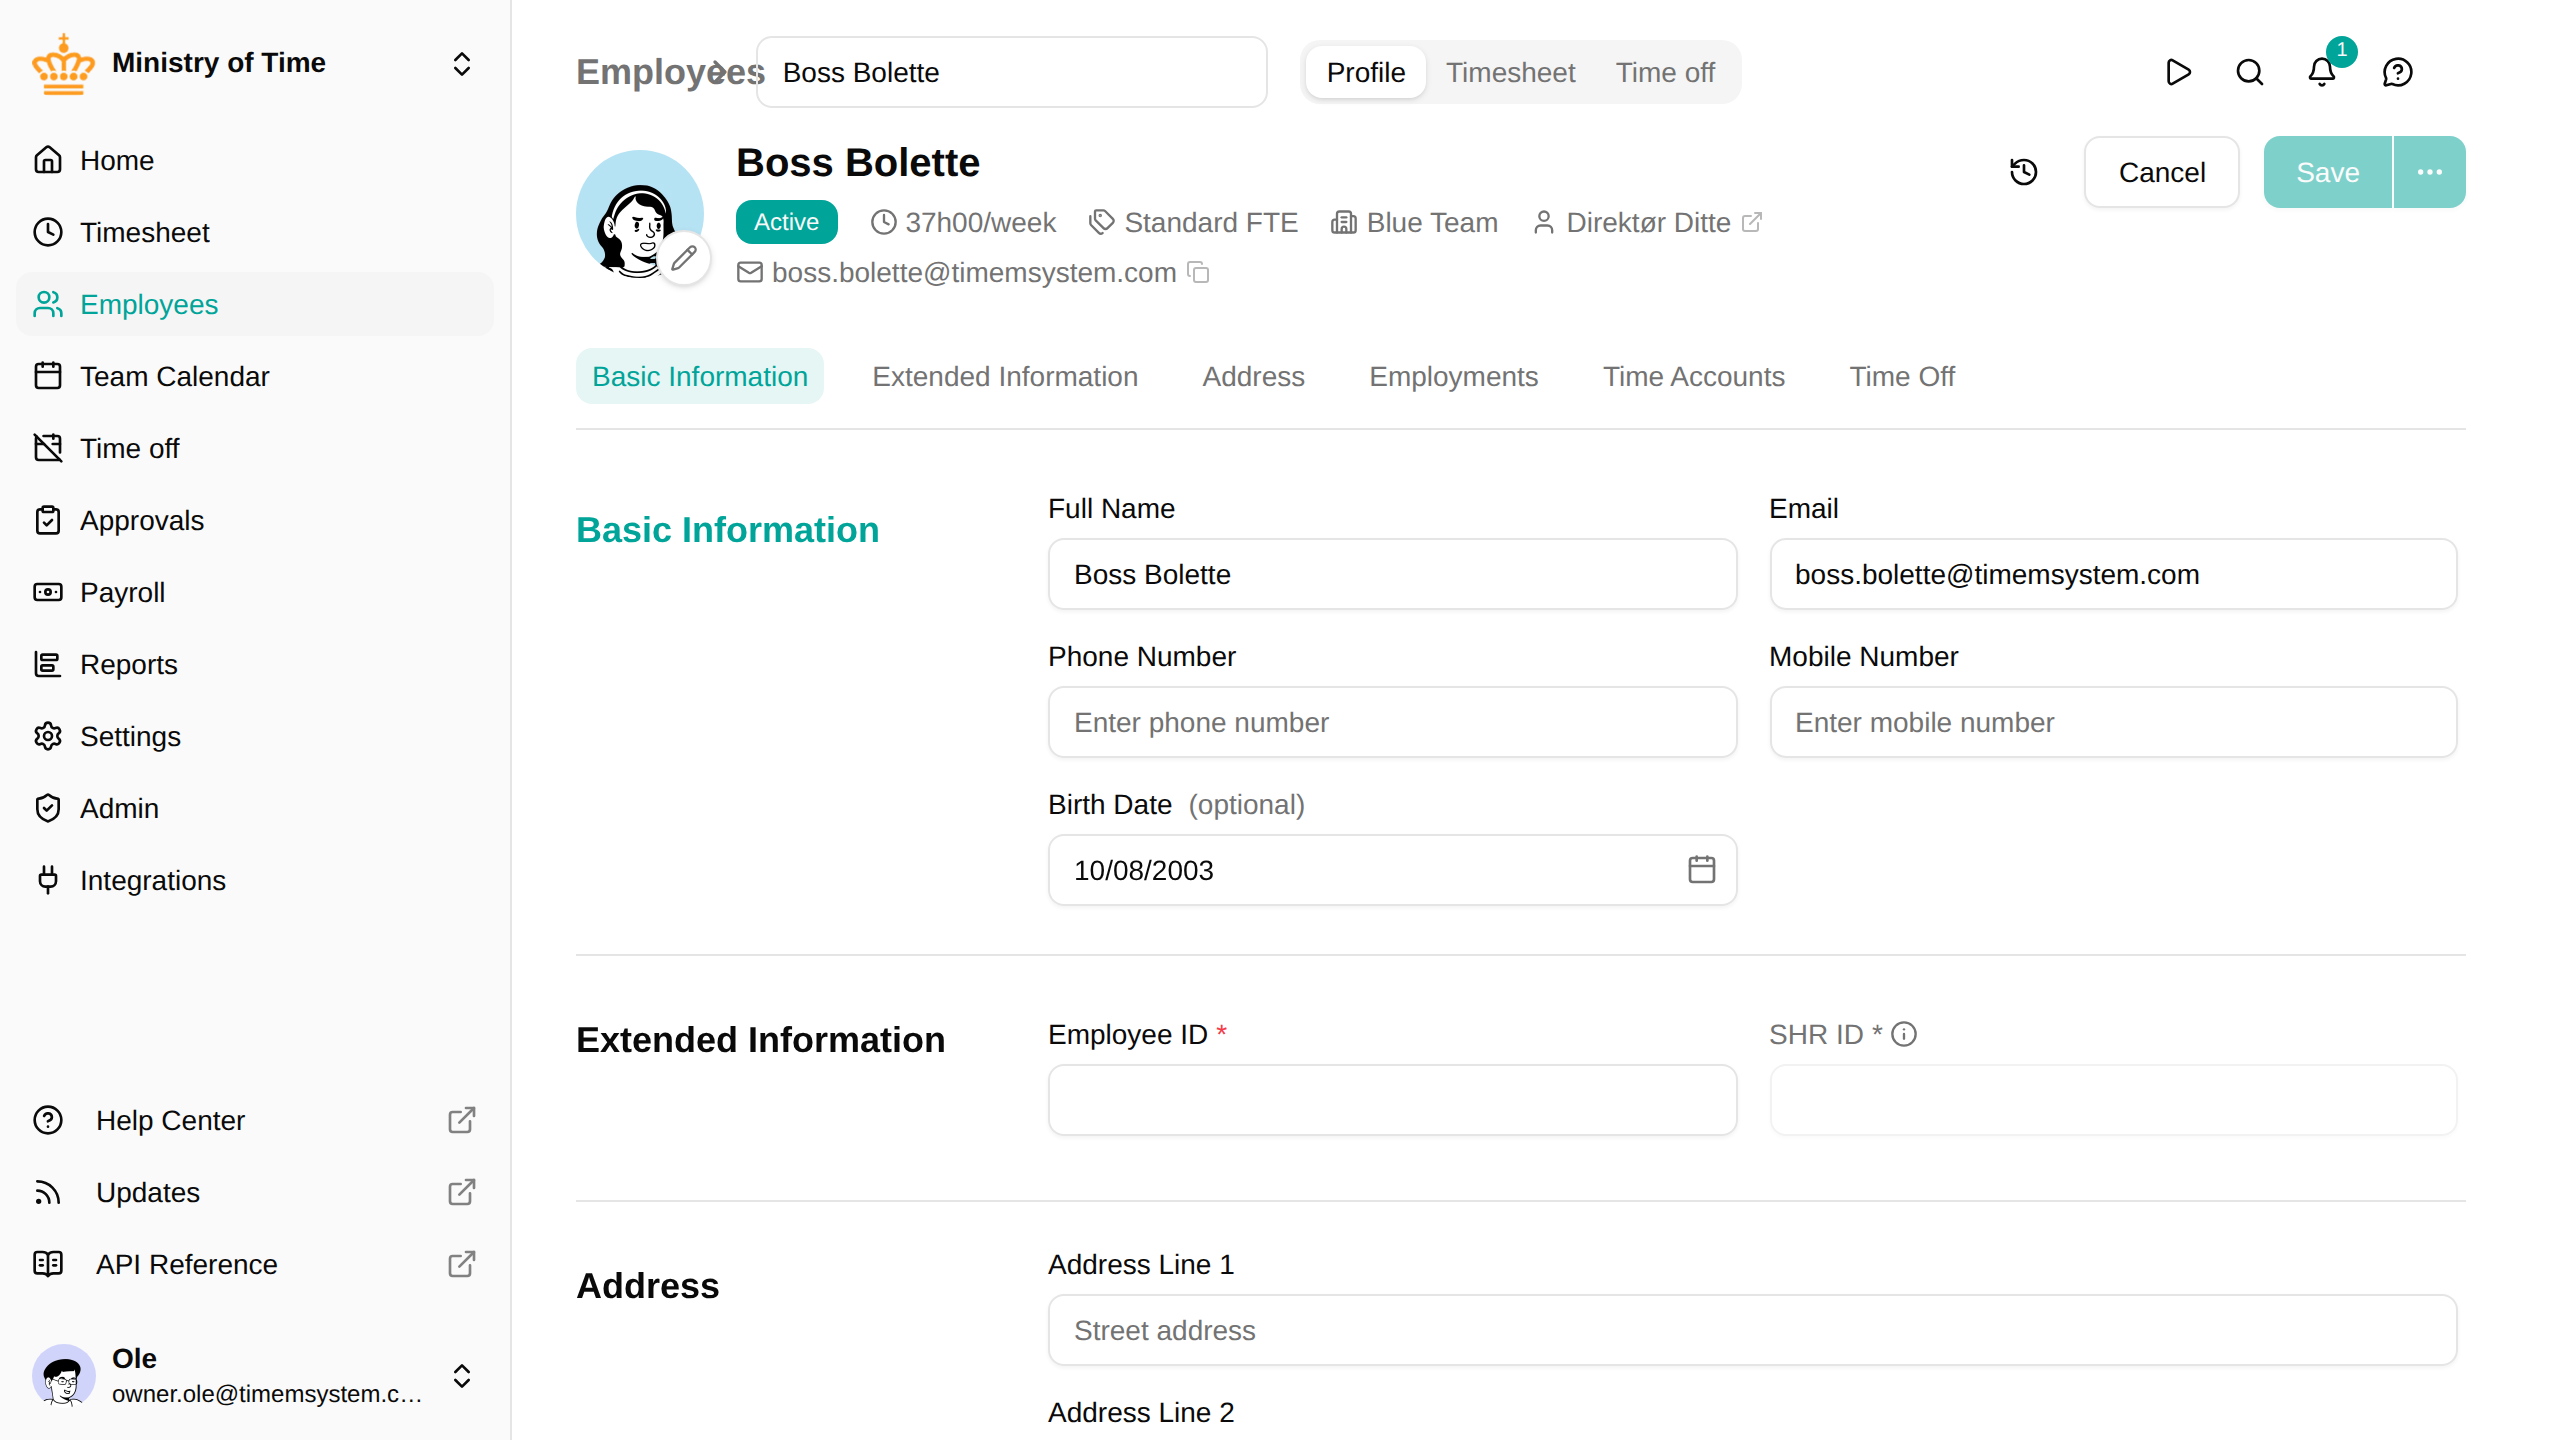Switch to Timesheet view tab

1510,72
